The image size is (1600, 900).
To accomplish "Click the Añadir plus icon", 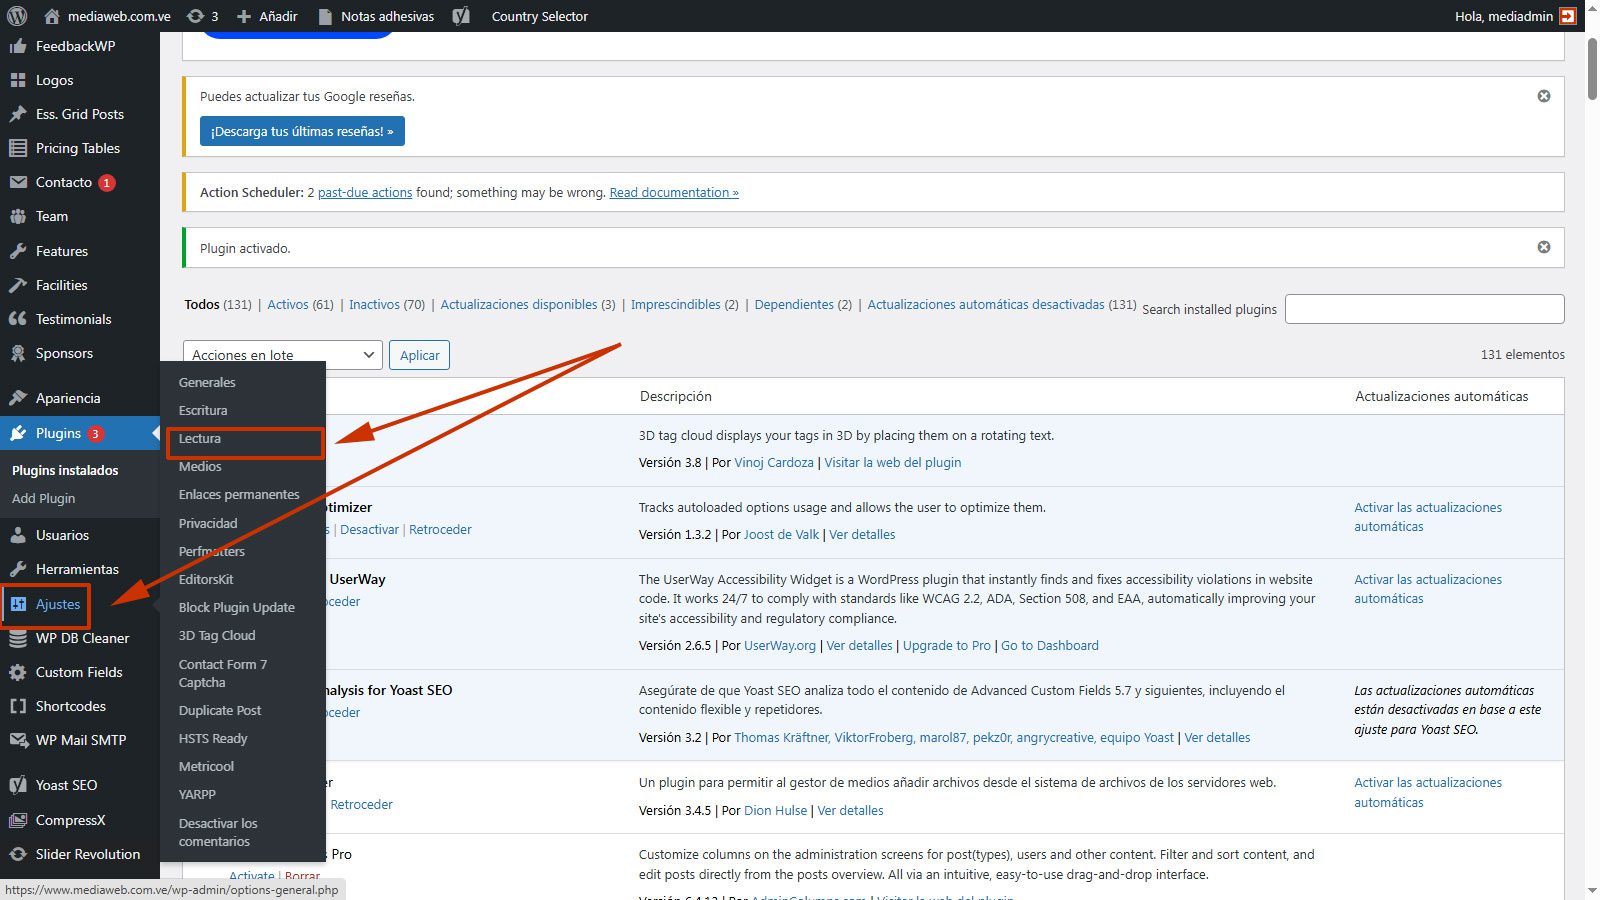I will tap(243, 16).
